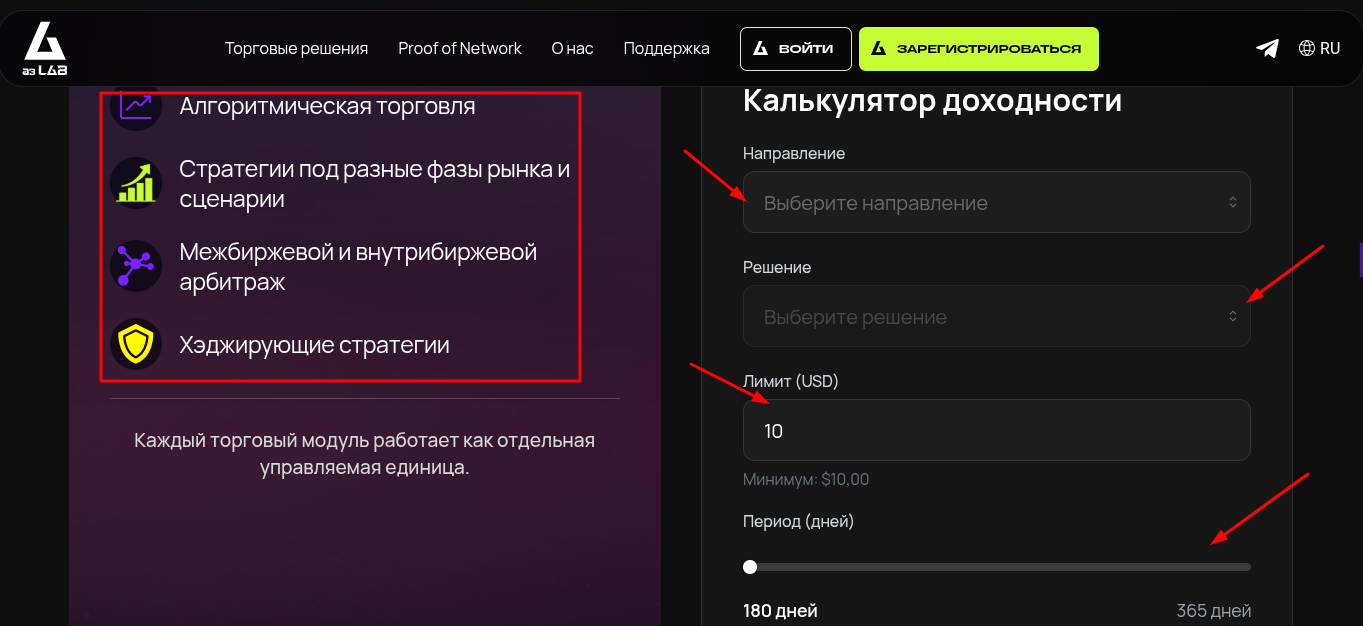Click the Период (дней) label
The height and width of the screenshot is (626, 1363).
[798, 521]
